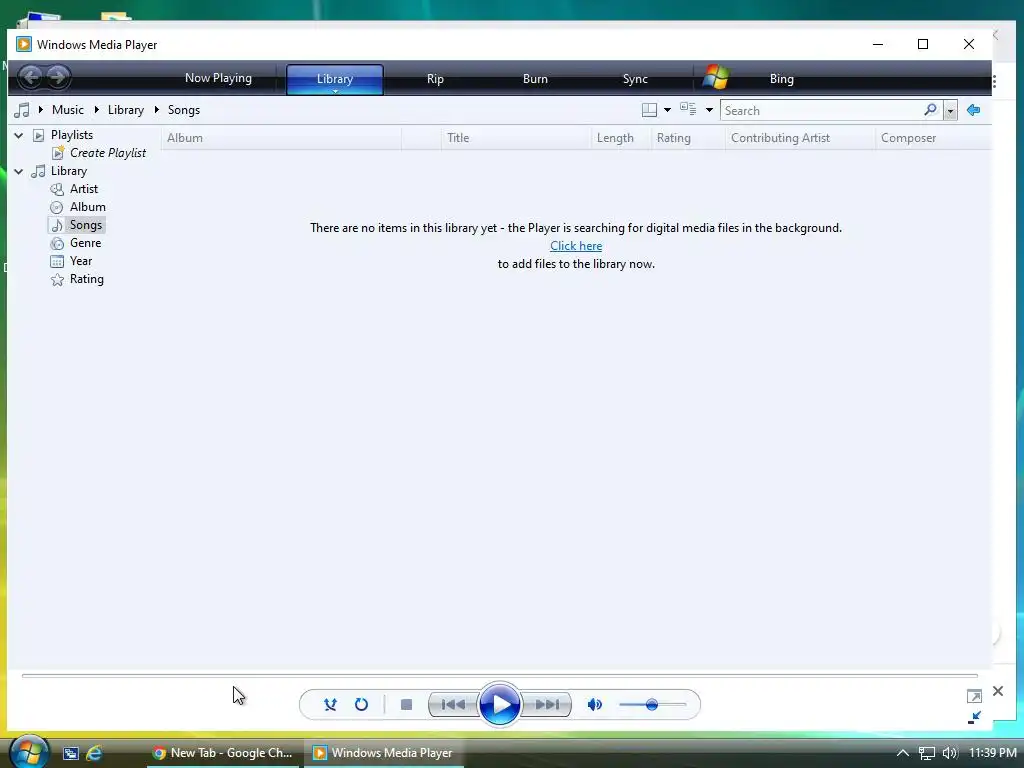Select Genre in the Library tree

tap(85, 243)
